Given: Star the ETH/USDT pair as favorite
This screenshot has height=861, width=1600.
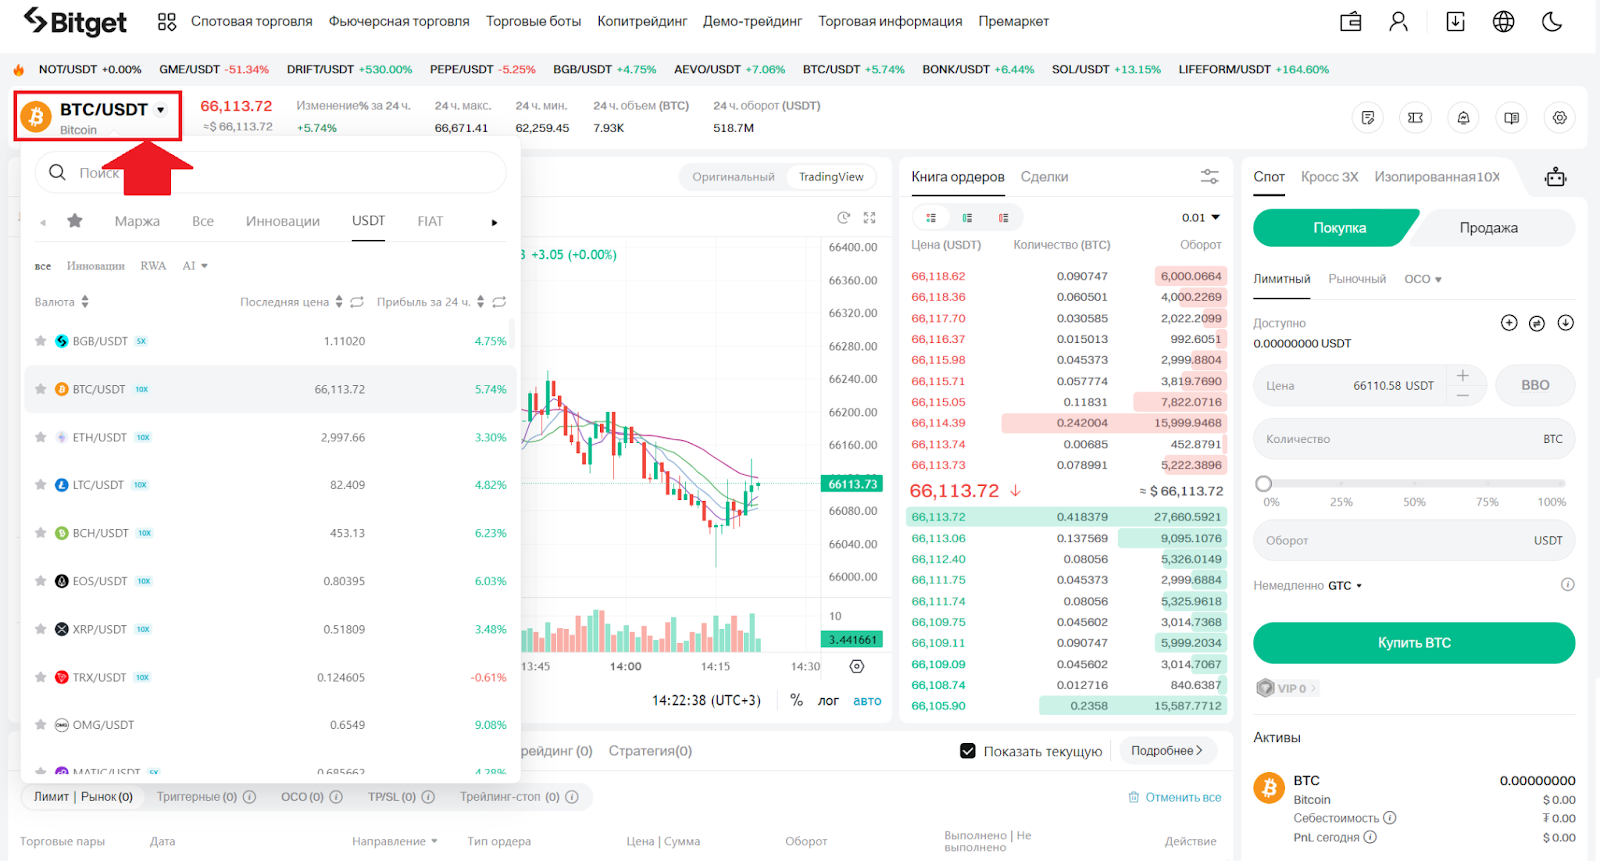Looking at the screenshot, I should [41, 437].
